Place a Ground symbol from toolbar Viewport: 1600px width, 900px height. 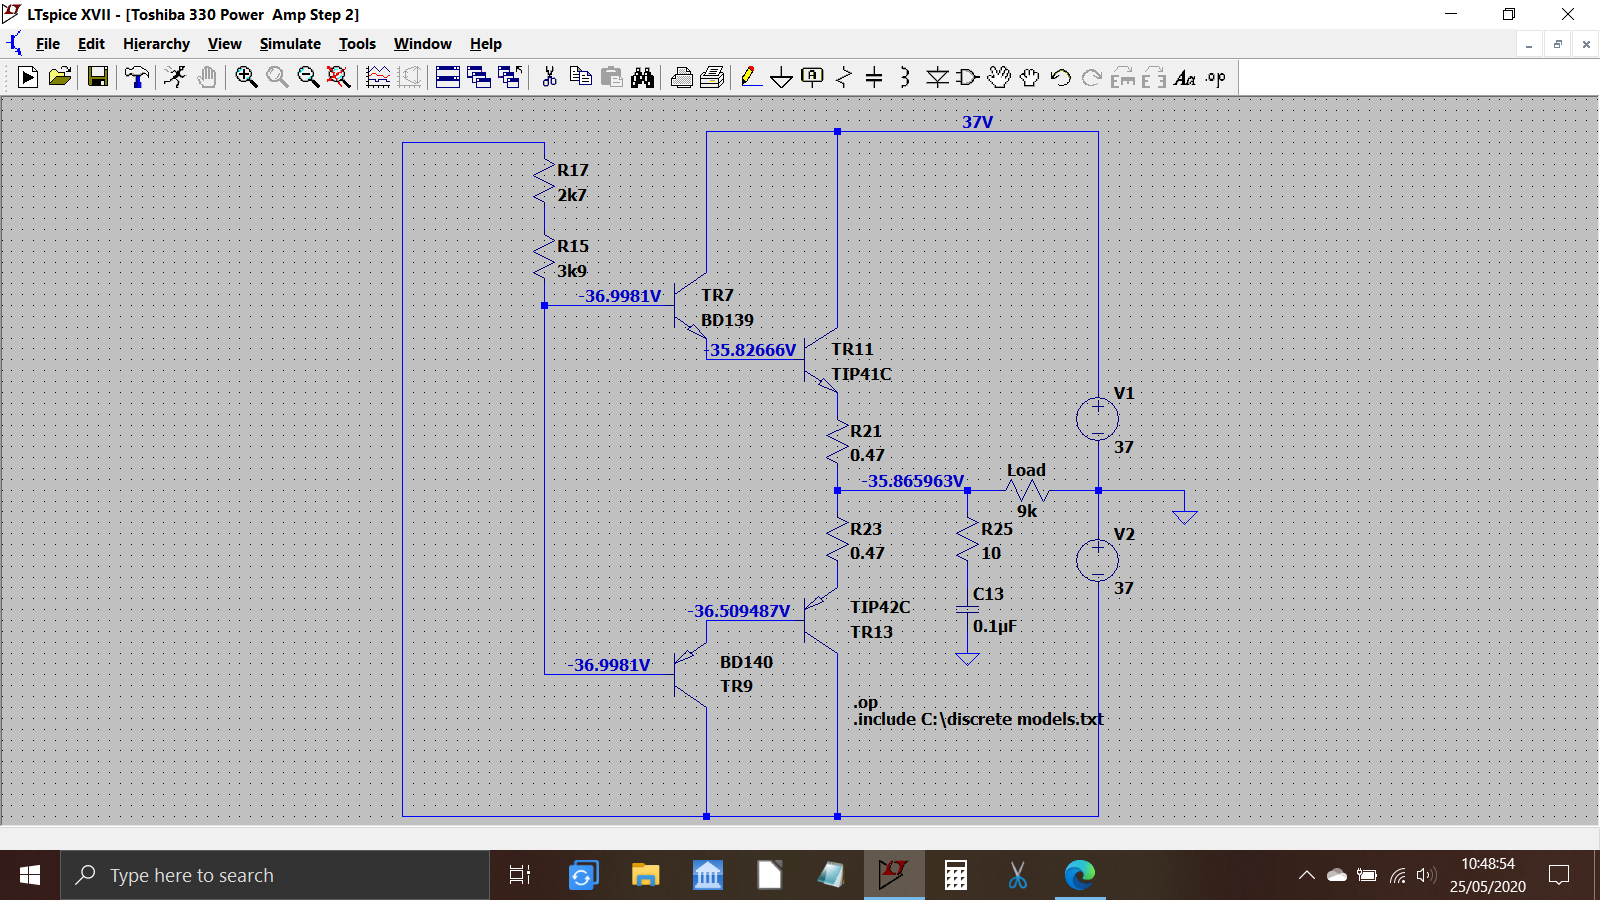pos(782,77)
